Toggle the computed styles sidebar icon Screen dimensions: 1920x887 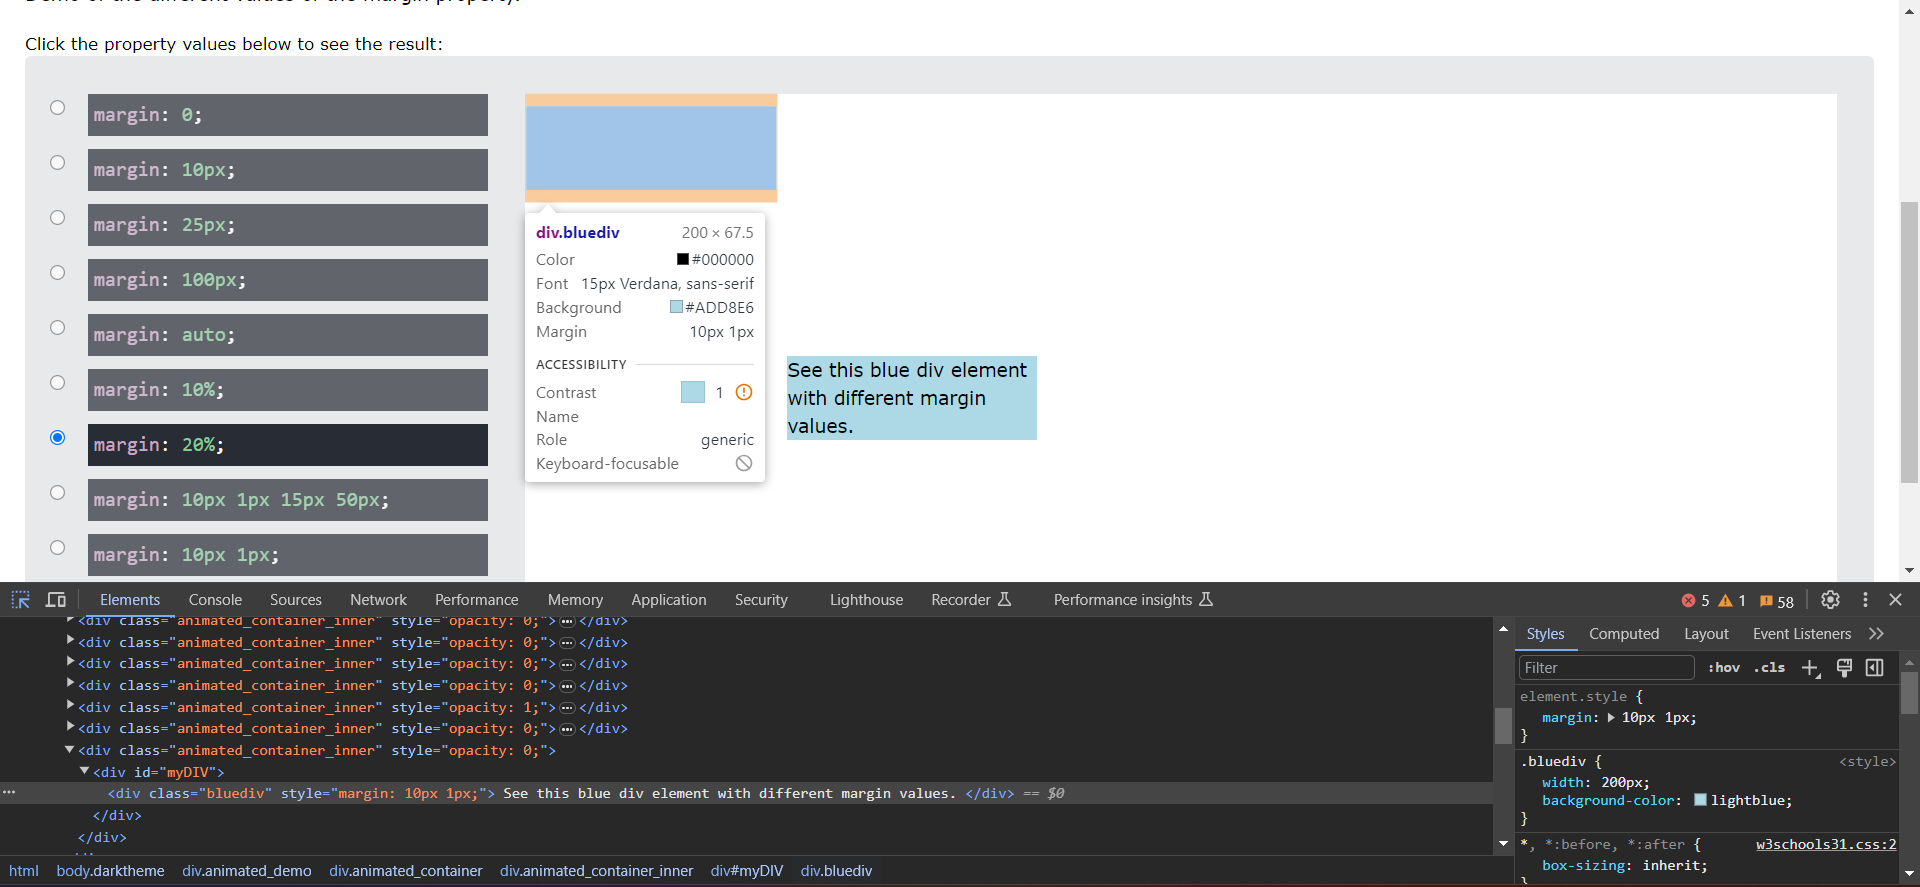[x=1875, y=668]
